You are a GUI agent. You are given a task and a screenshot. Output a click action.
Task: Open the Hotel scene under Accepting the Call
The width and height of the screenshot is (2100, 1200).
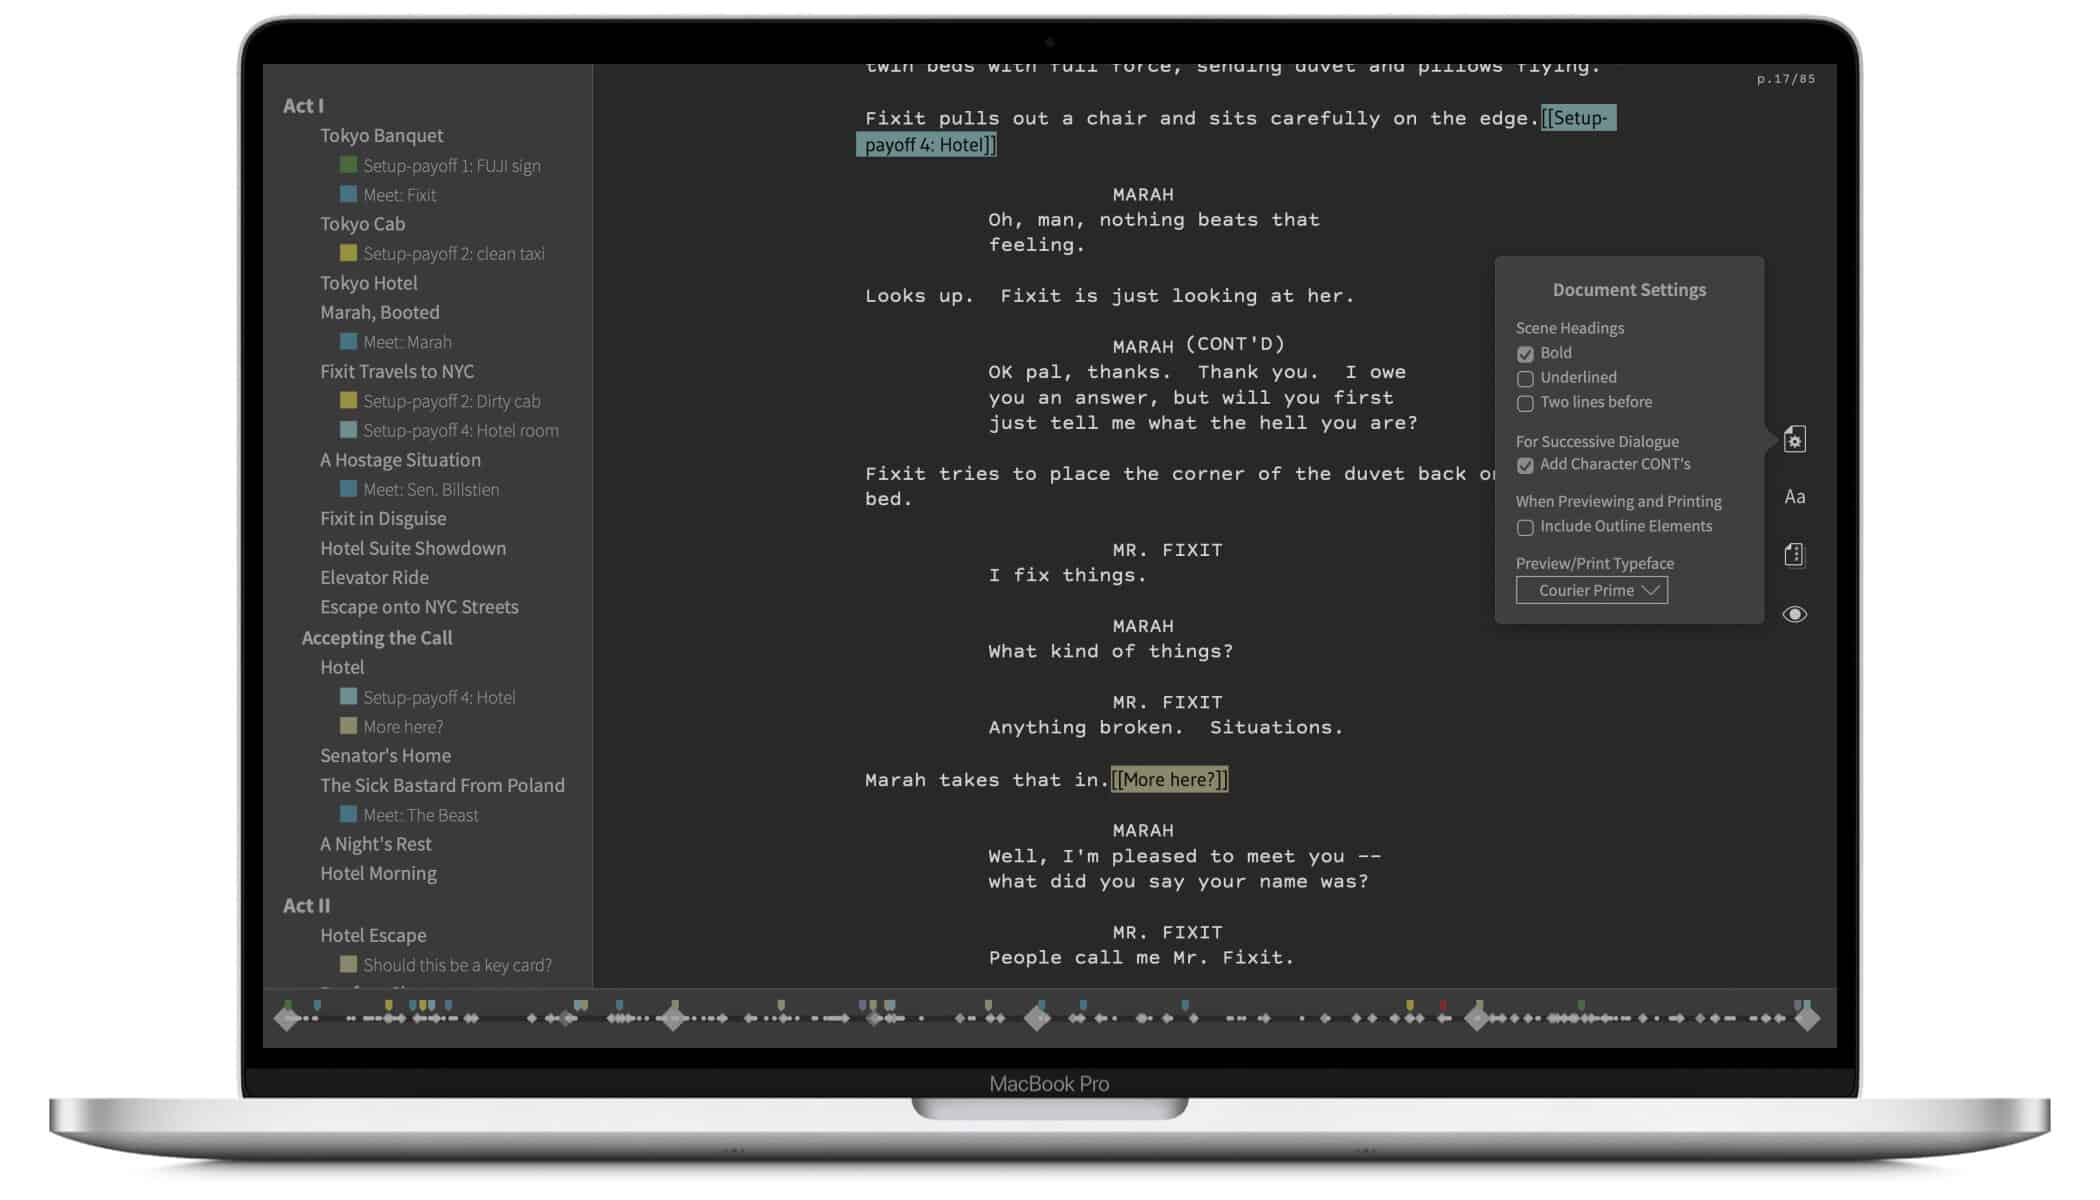tap(342, 667)
